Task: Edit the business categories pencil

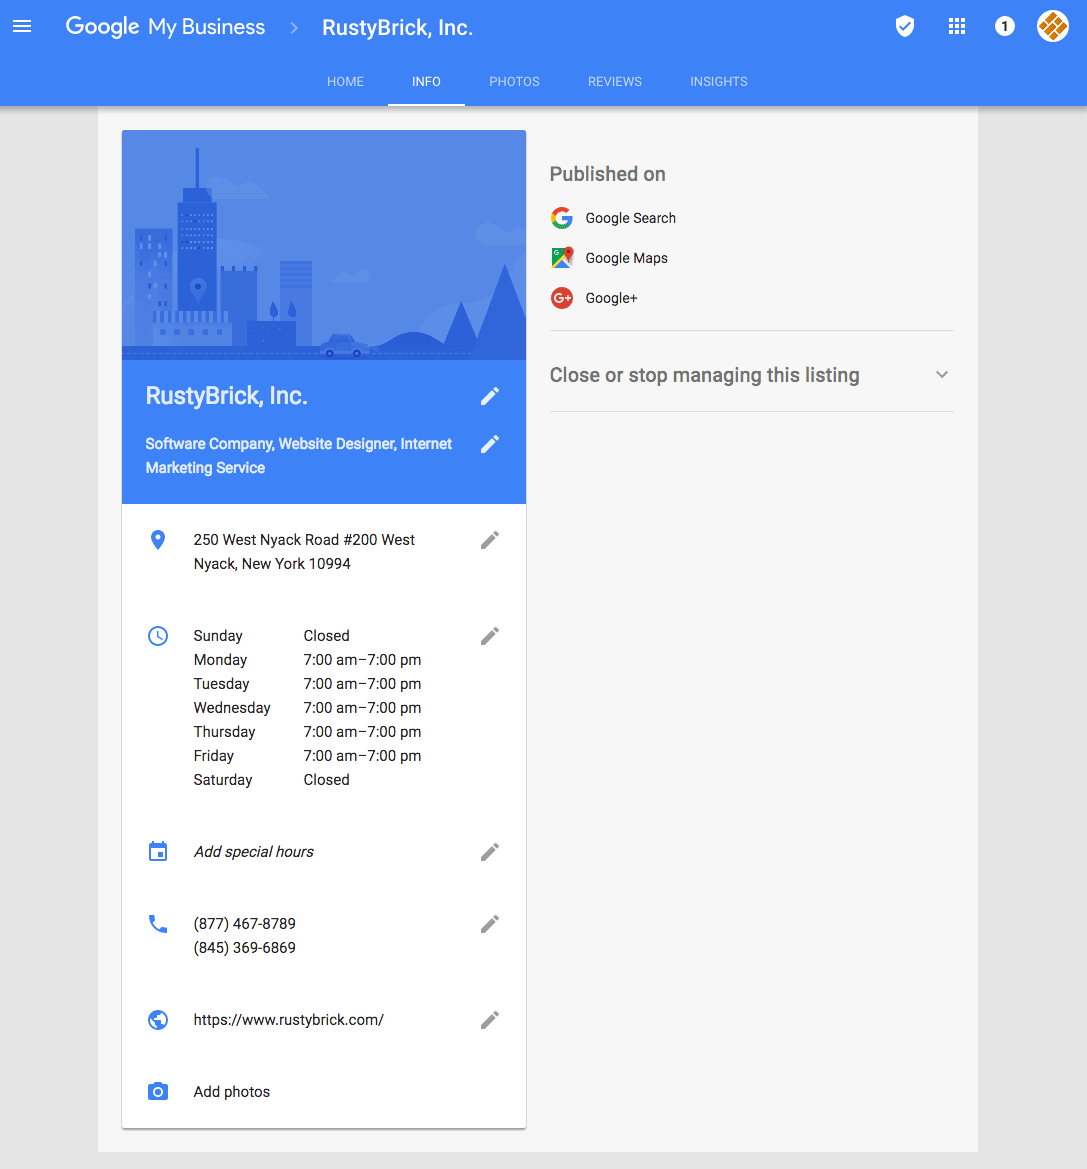Action: tap(490, 444)
